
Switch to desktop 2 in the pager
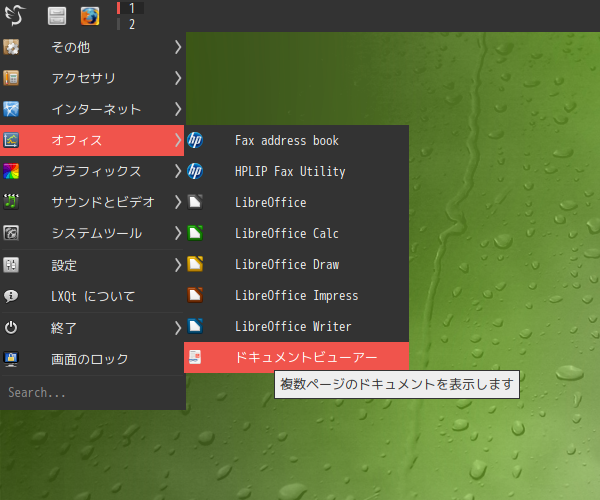click(x=130, y=24)
